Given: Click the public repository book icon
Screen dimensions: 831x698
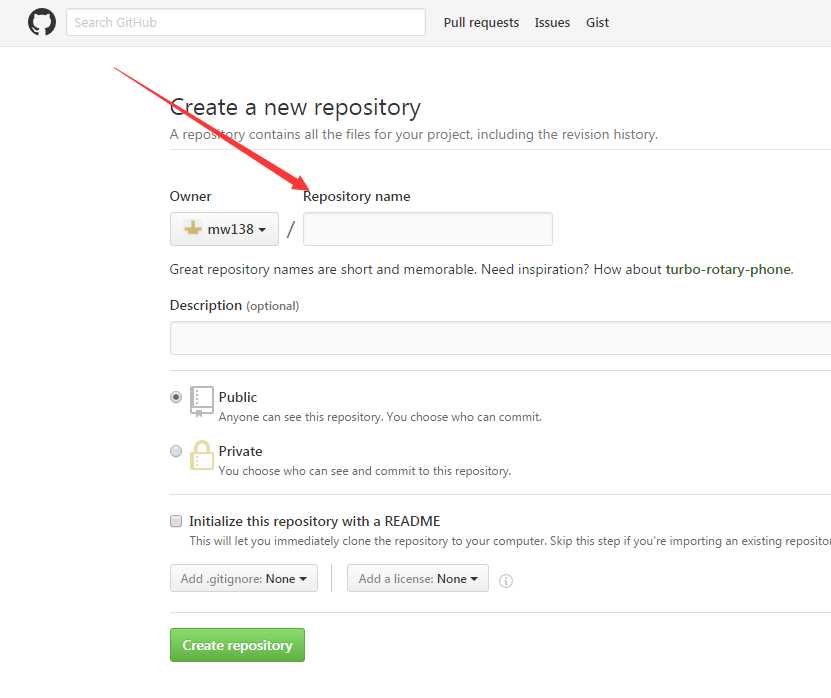Looking at the screenshot, I should [202, 402].
